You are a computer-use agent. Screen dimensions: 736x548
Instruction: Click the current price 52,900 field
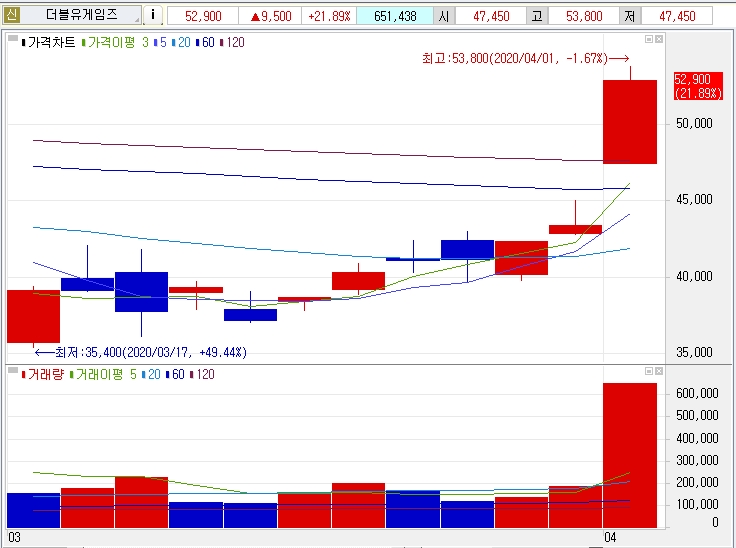pos(203,16)
